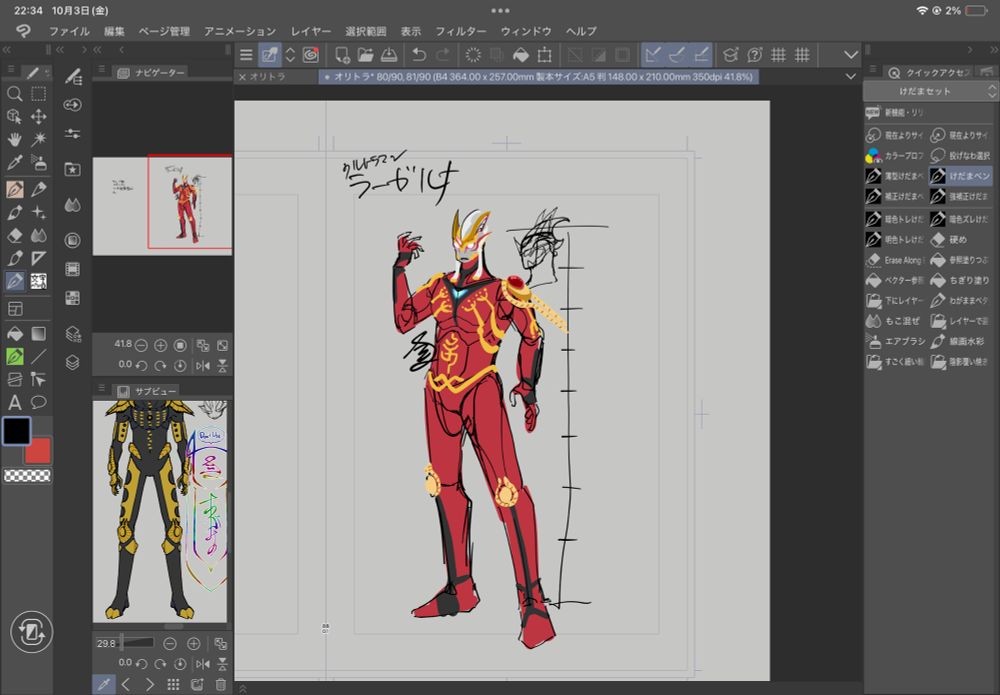Flip navigator view horizontally

coord(204,365)
